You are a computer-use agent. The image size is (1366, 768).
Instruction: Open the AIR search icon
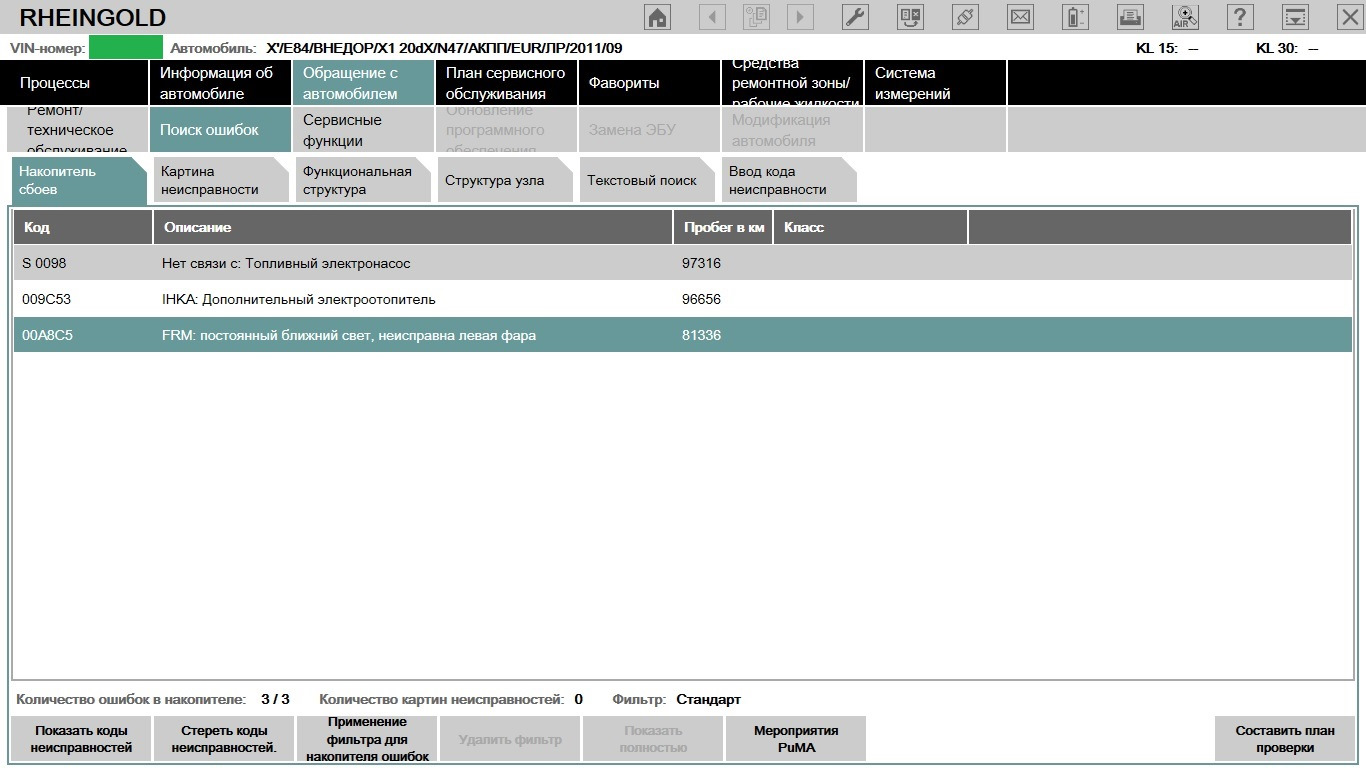(1185, 16)
